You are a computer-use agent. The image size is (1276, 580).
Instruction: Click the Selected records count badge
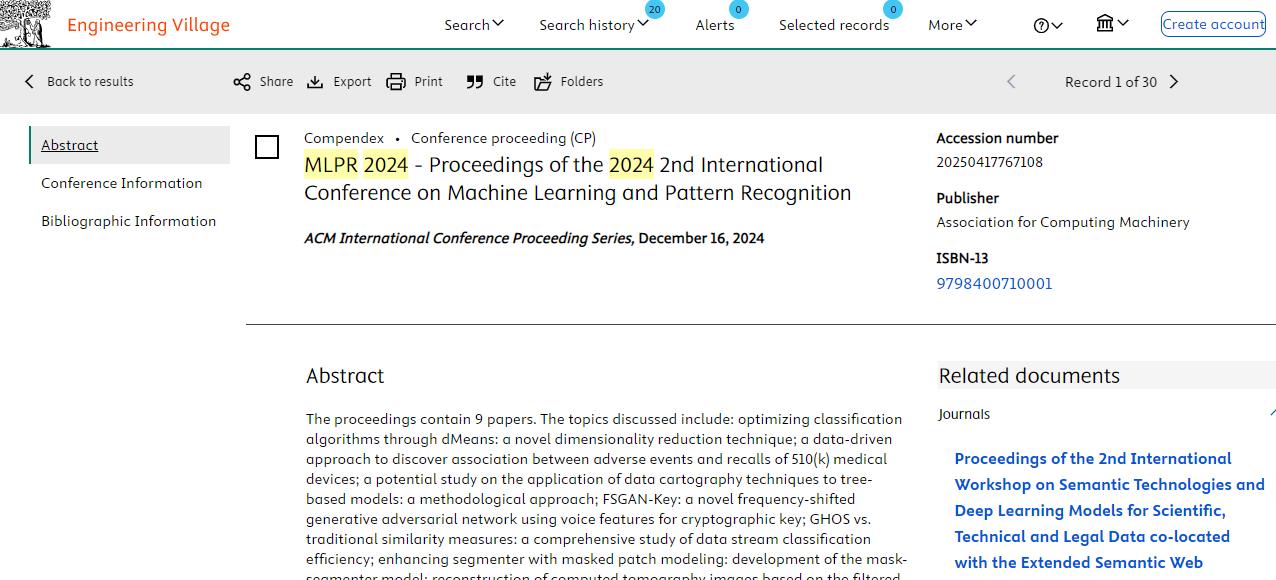(x=893, y=10)
